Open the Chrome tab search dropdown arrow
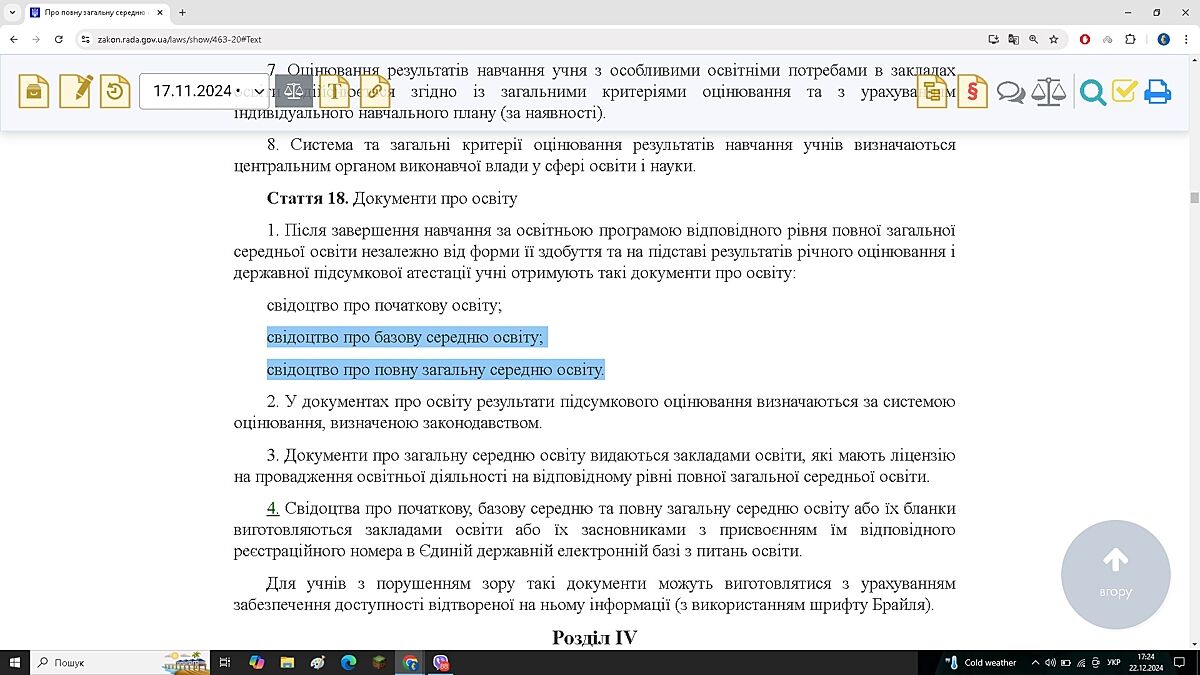 coord(11,13)
